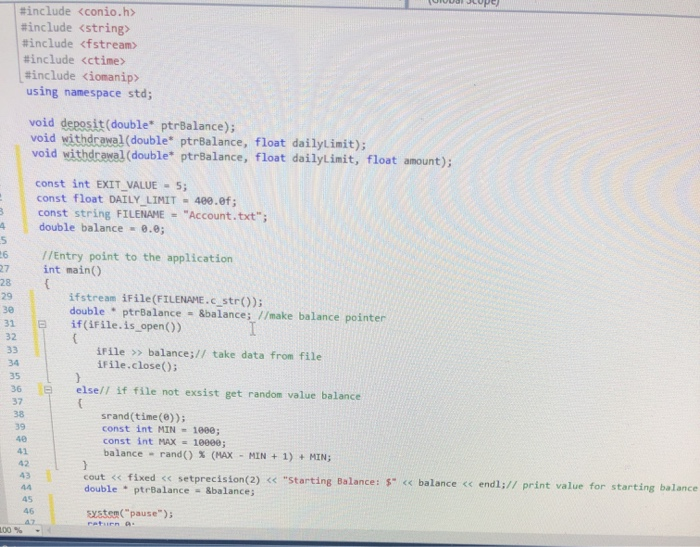Click the '#include <conio.h>' line
700x547 pixels.
coord(77,12)
